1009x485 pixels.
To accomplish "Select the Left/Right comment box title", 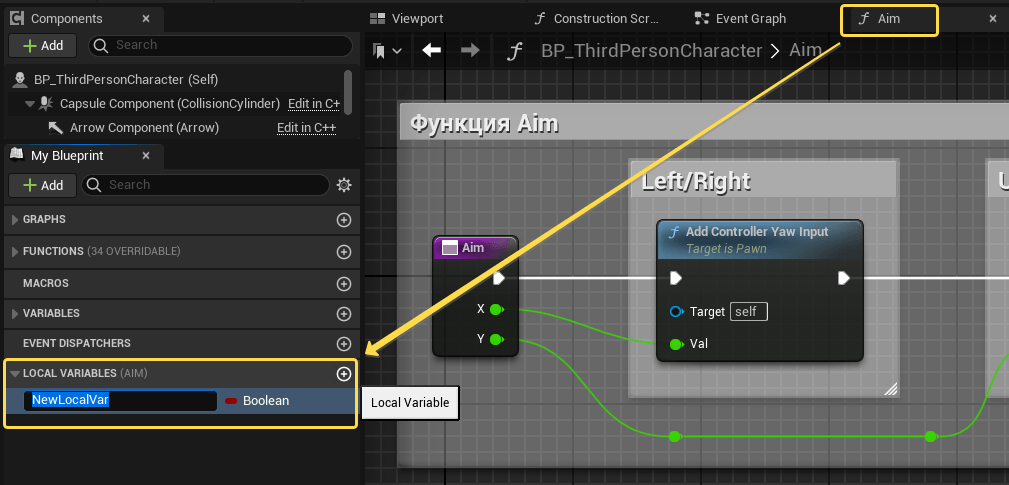I will [x=696, y=182].
